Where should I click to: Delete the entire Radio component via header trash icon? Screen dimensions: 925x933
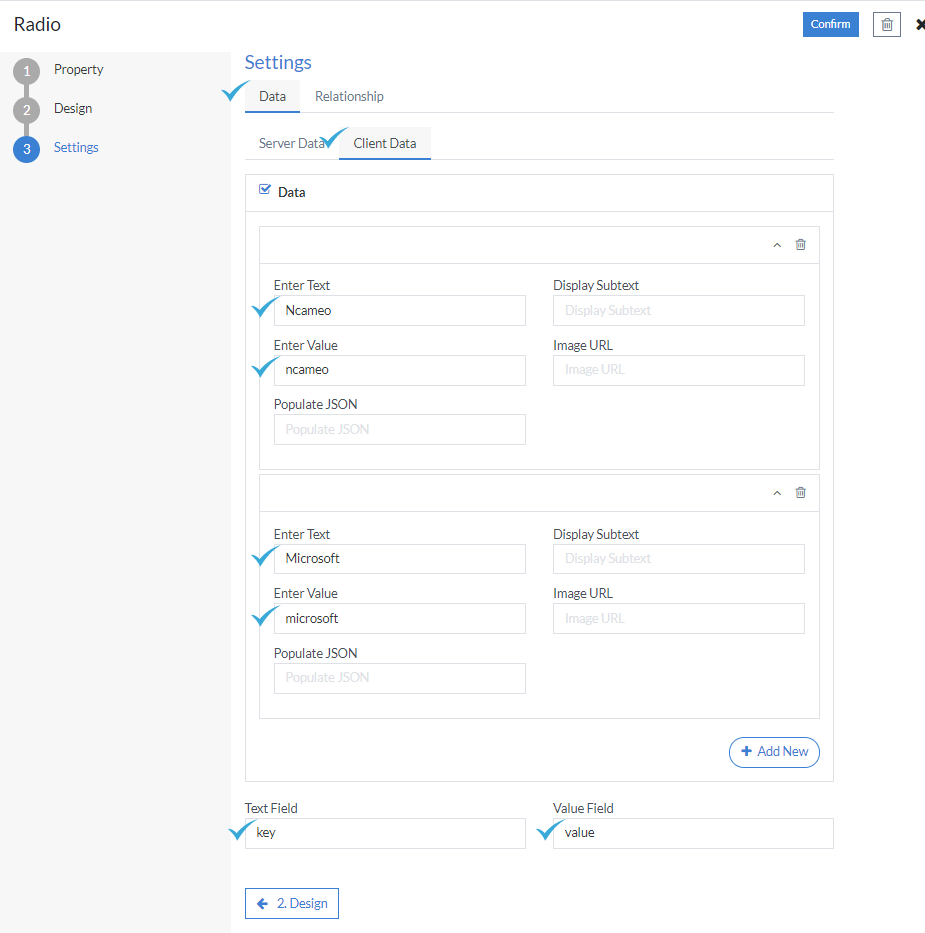pos(886,24)
